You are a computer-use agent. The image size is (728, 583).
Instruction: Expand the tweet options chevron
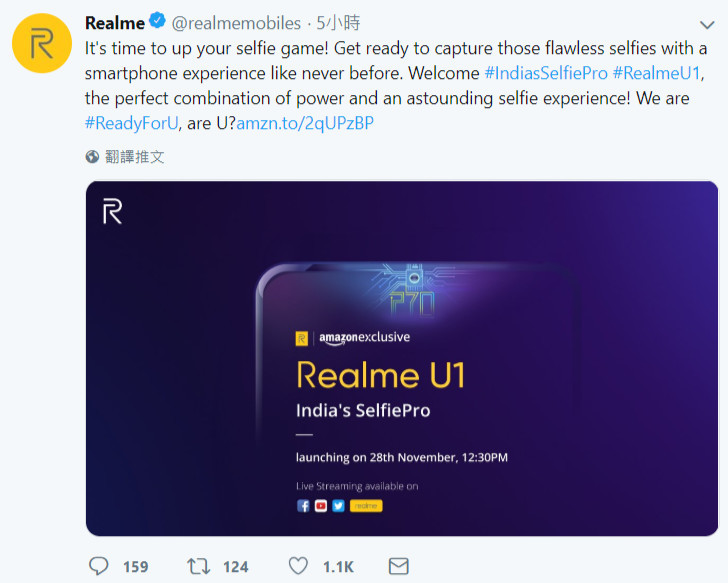click(x=709, y=22)
